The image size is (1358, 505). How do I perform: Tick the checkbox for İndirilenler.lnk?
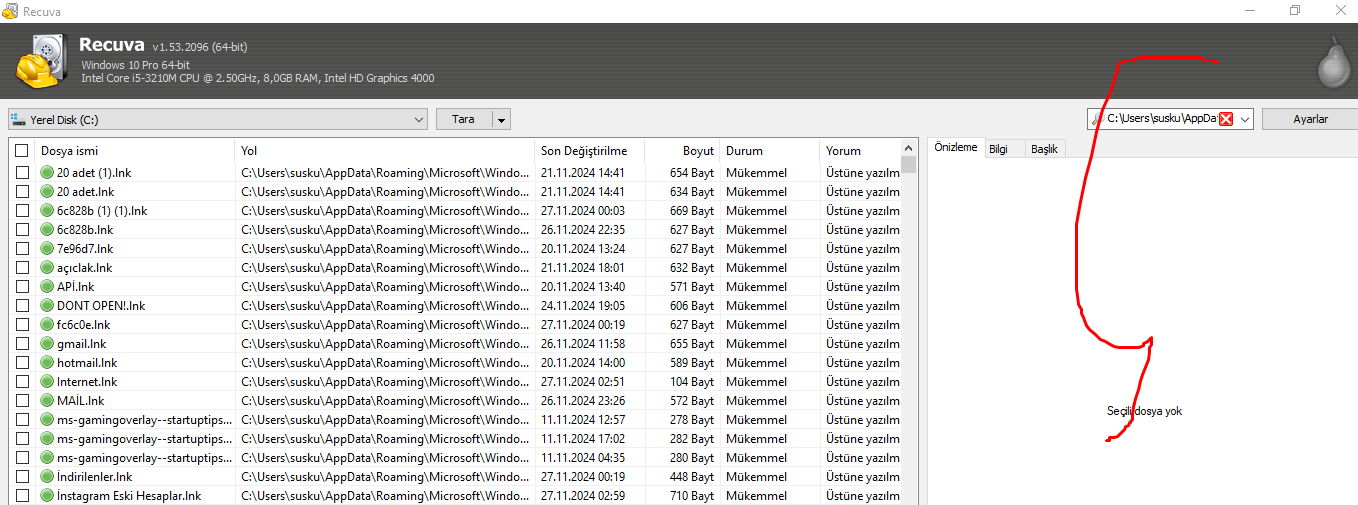pyautogui.click(x=22, y=477)
